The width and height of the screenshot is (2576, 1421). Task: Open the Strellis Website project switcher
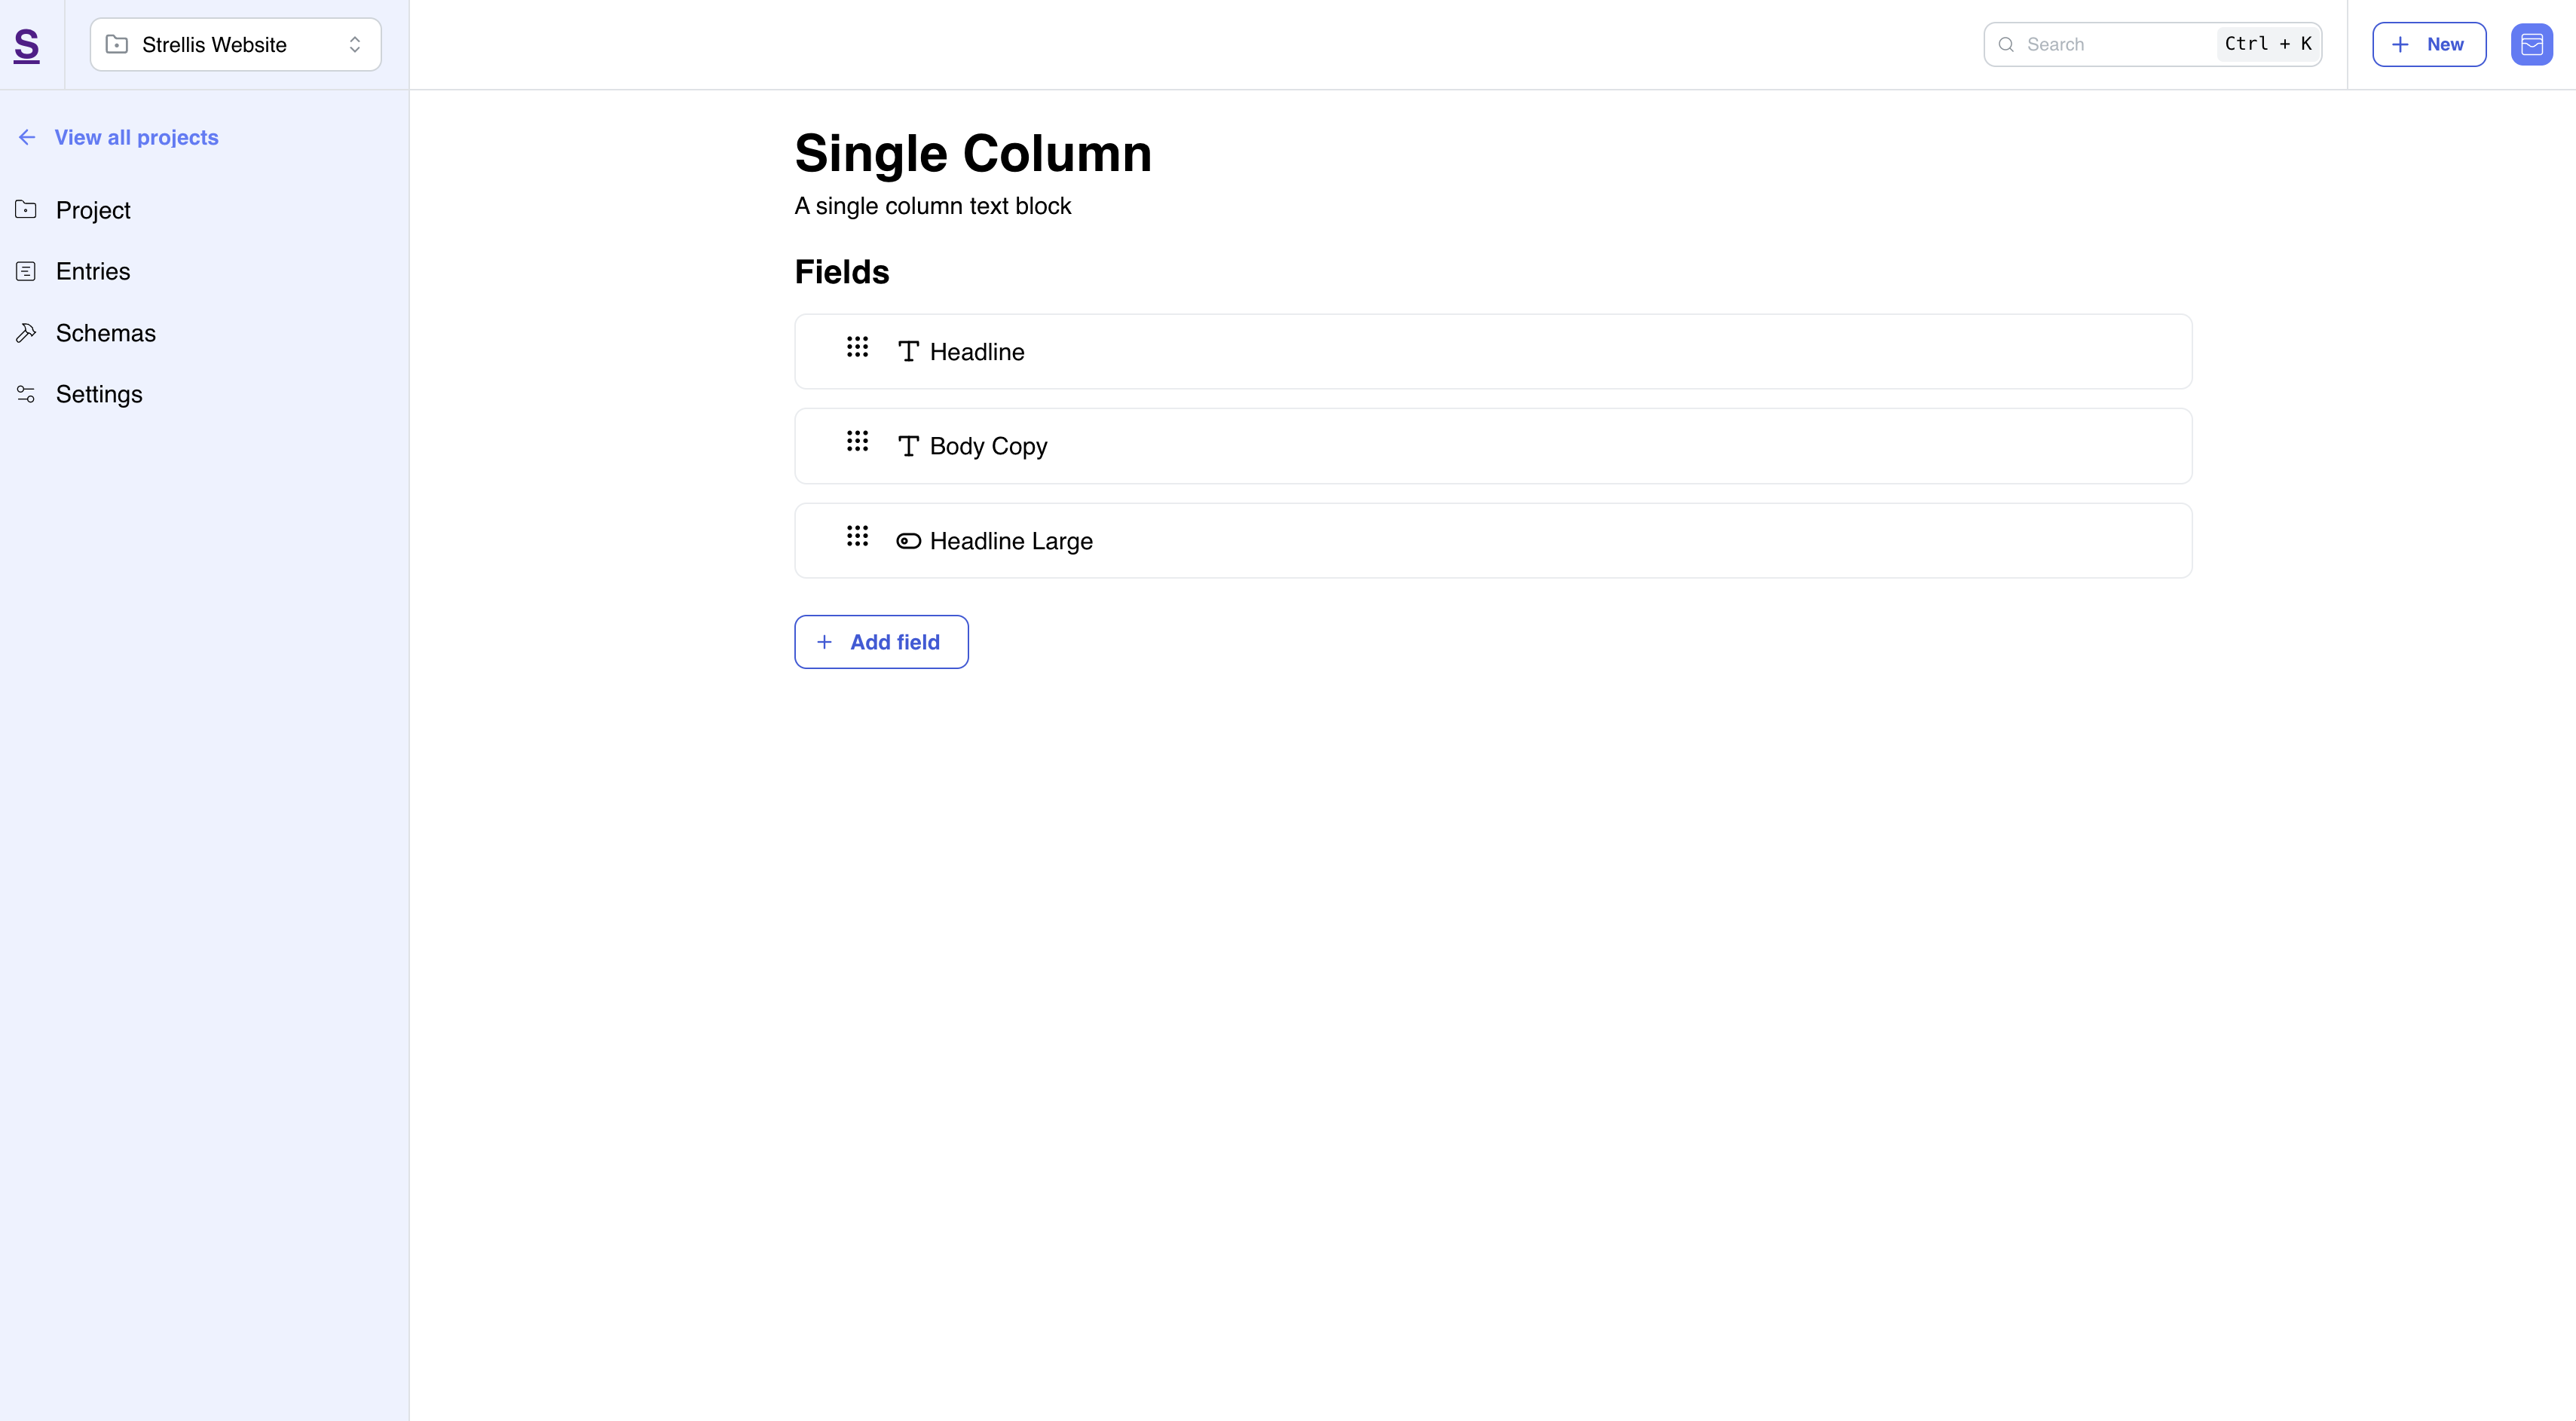pyautogui.click(x=236, y=44)
